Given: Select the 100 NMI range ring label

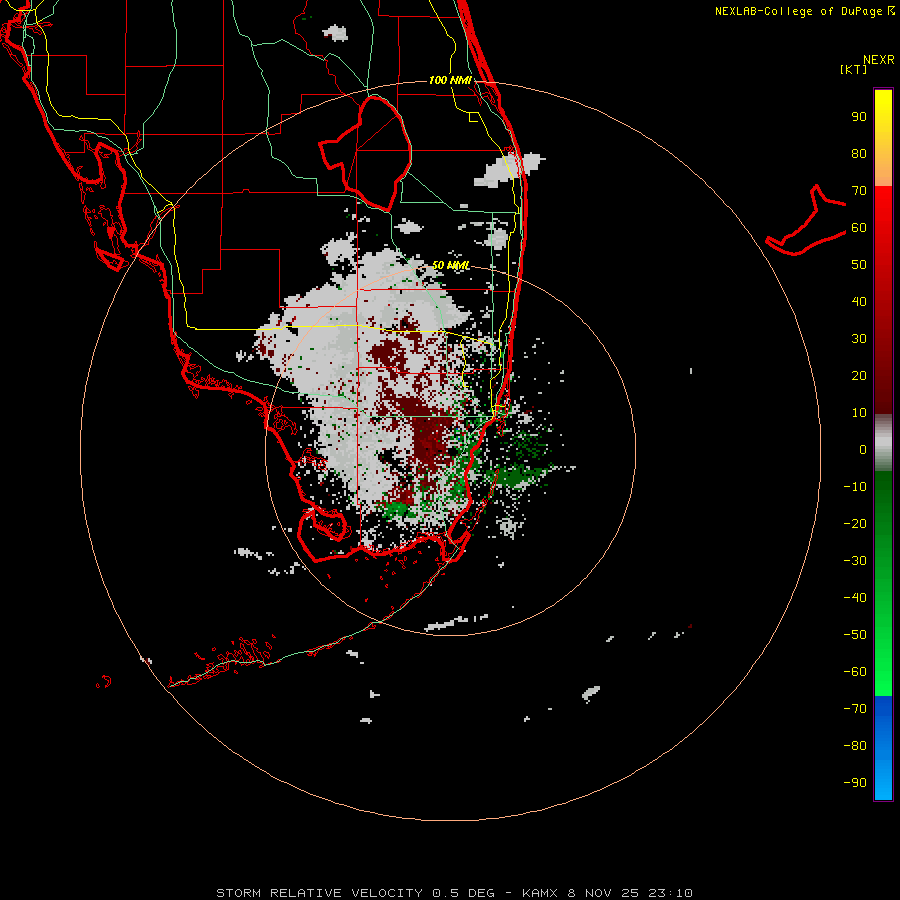Looking at the screenshot, I should [x=451, y=80].
